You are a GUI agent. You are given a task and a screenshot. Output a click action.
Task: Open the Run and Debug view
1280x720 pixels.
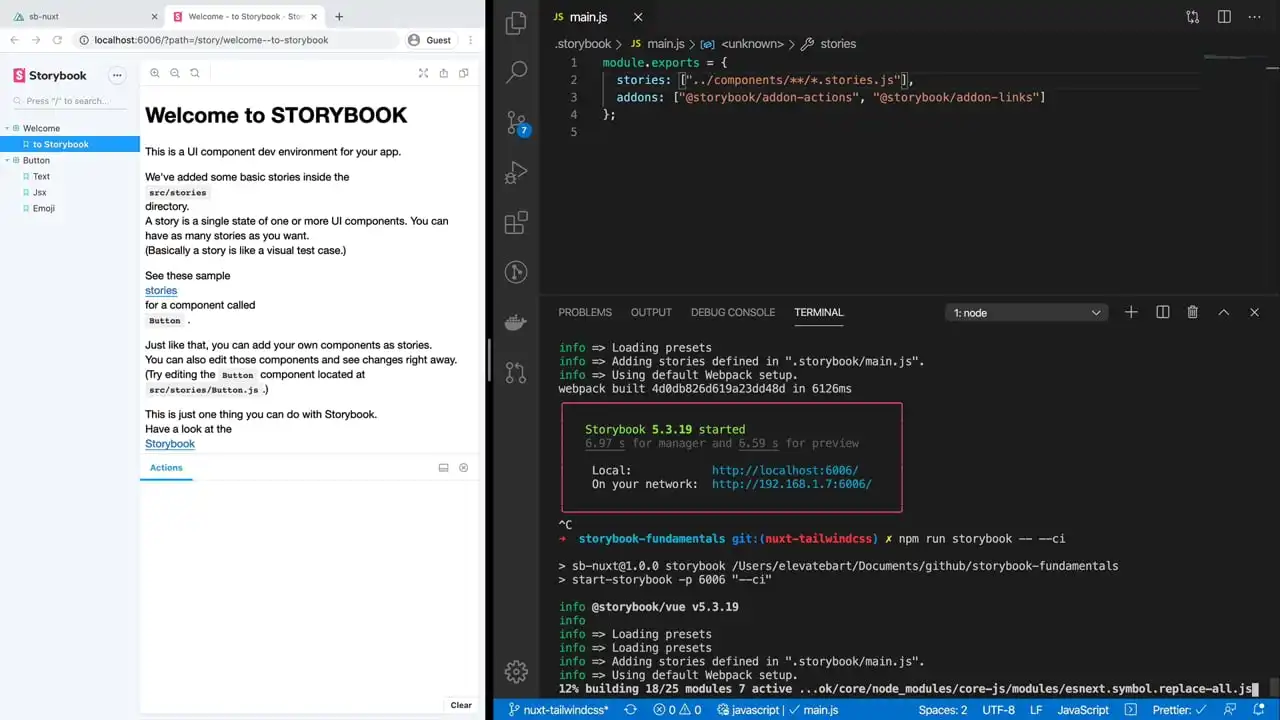[516, 173]
